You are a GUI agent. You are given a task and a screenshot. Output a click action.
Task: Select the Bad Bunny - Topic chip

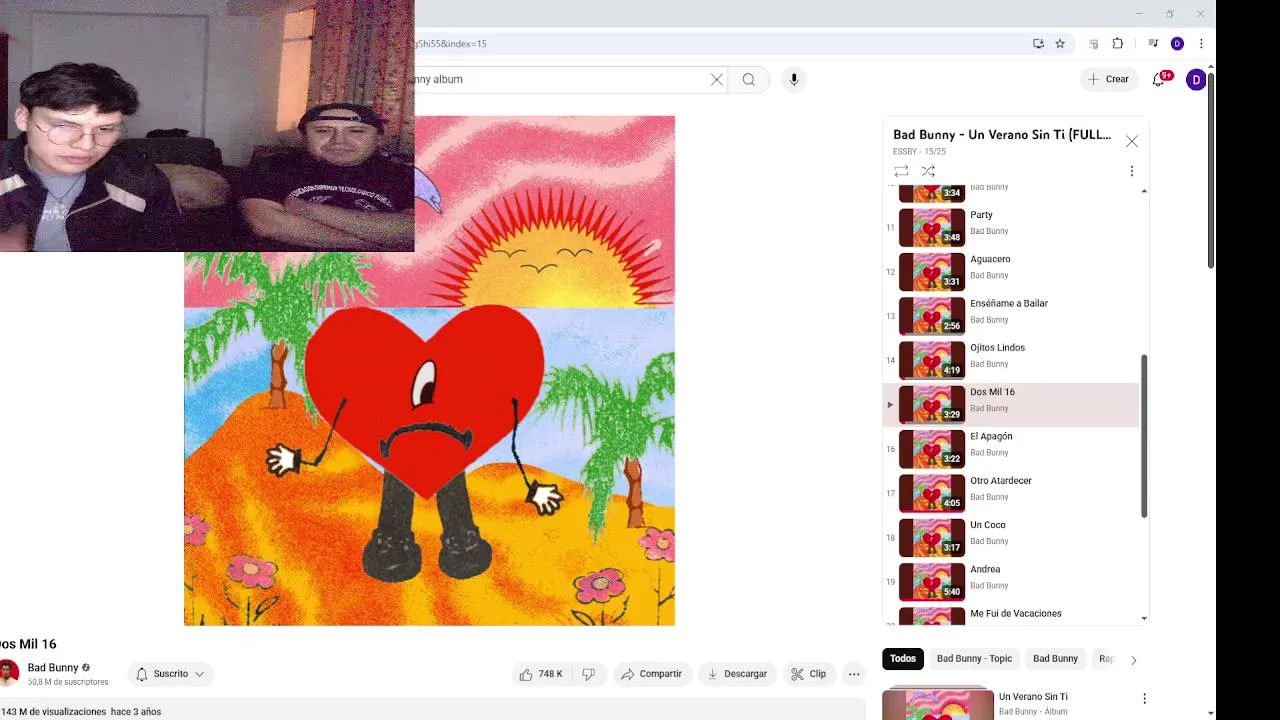(x=974, y=659)
